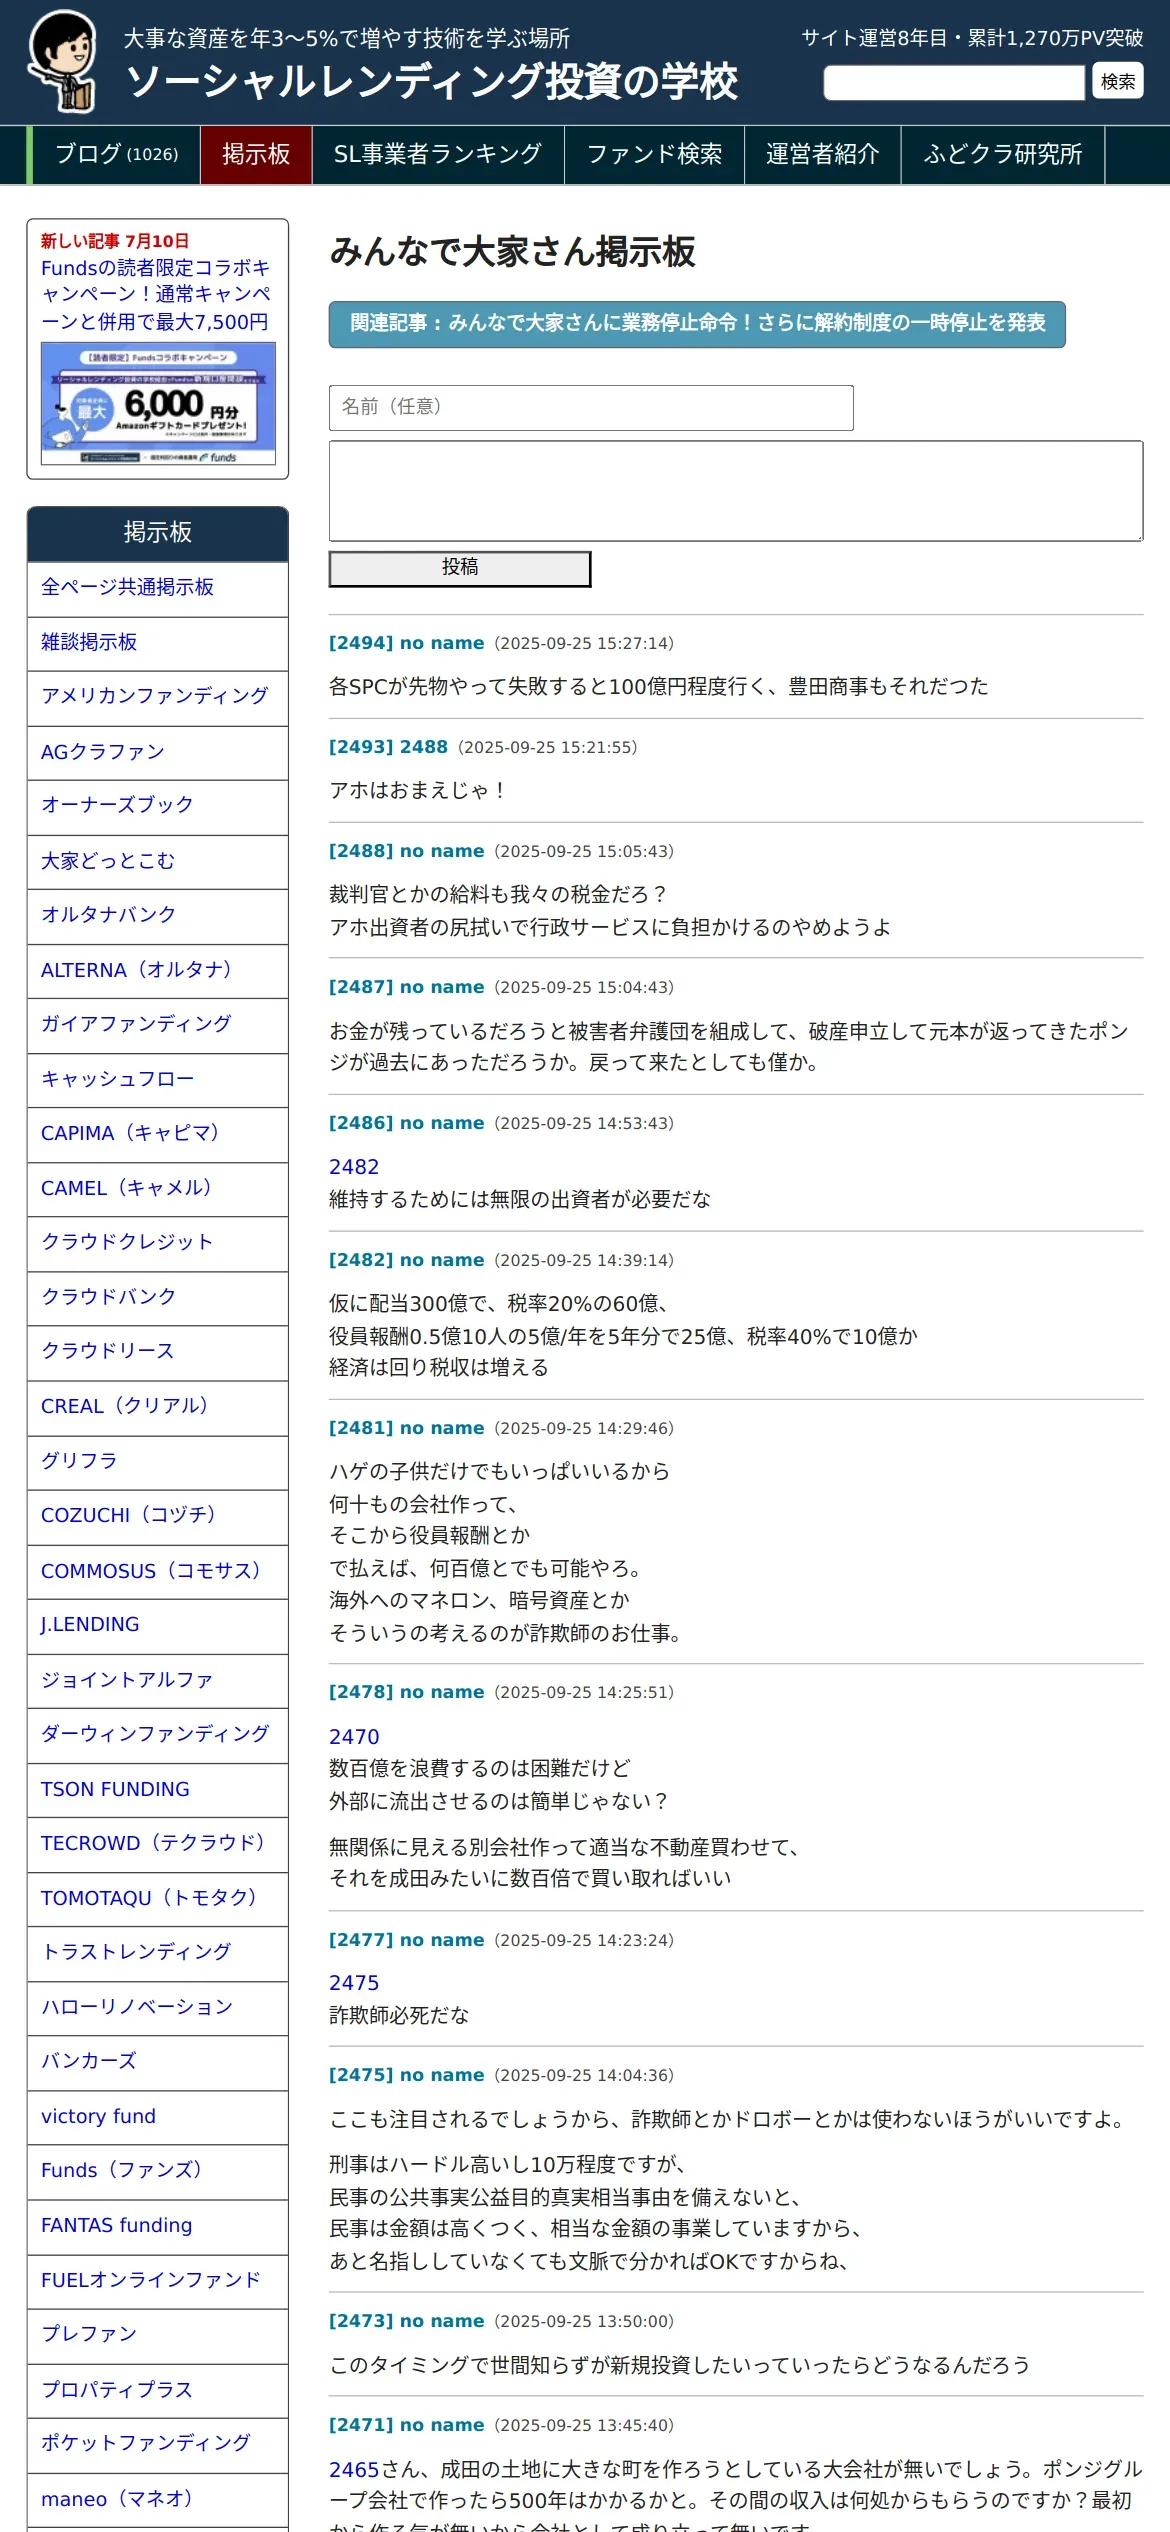
Task: Open AGクラファン board
Action: pyautogui.click(x=158, y=752)
